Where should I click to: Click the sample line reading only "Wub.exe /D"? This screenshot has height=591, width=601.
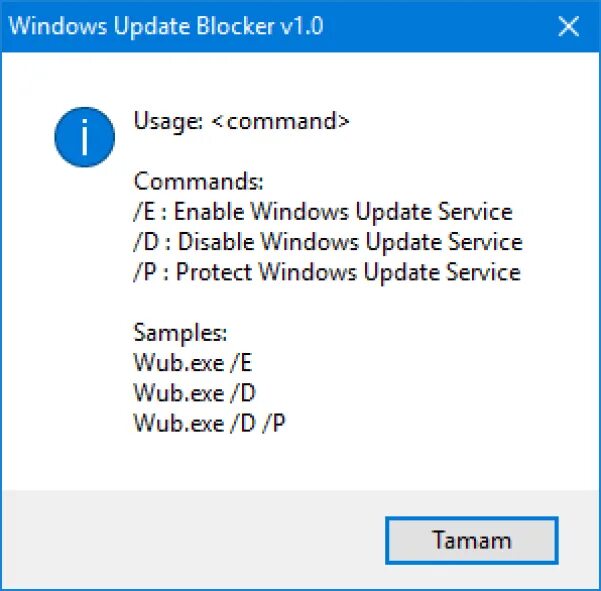point(194,392)
